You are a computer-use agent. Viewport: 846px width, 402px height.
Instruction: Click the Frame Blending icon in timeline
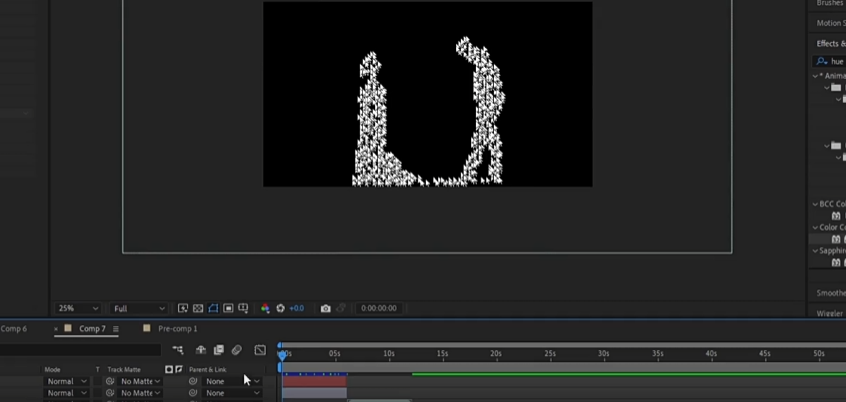click(218, 350)
